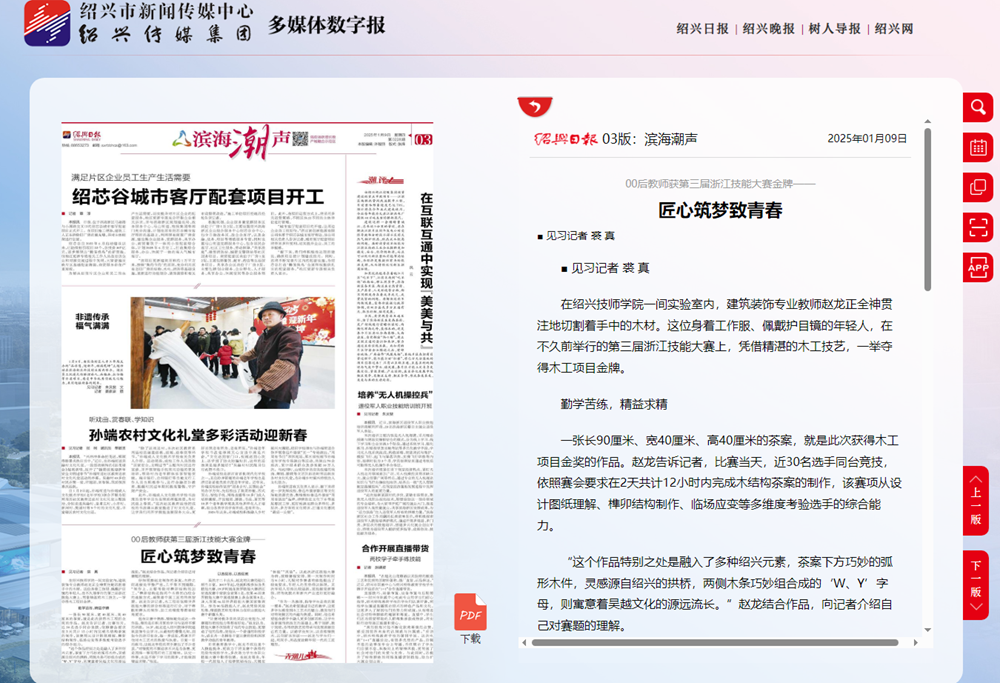The image size is (1000, 683).
Task: Switch to 绍兴晚报 in top navigation
Action: click(x=768, y=29)
